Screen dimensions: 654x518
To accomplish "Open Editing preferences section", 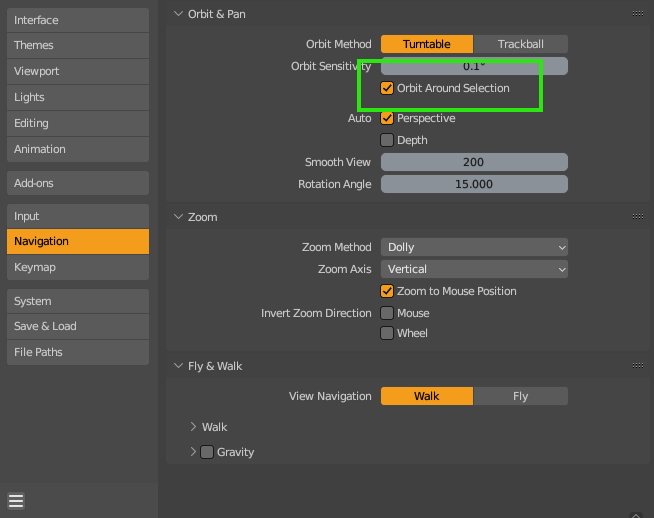I will click(x=78, y=123).
